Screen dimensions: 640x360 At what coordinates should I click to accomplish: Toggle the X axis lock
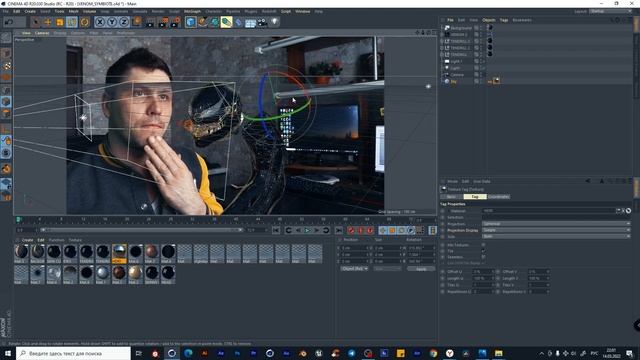point(100,22)
